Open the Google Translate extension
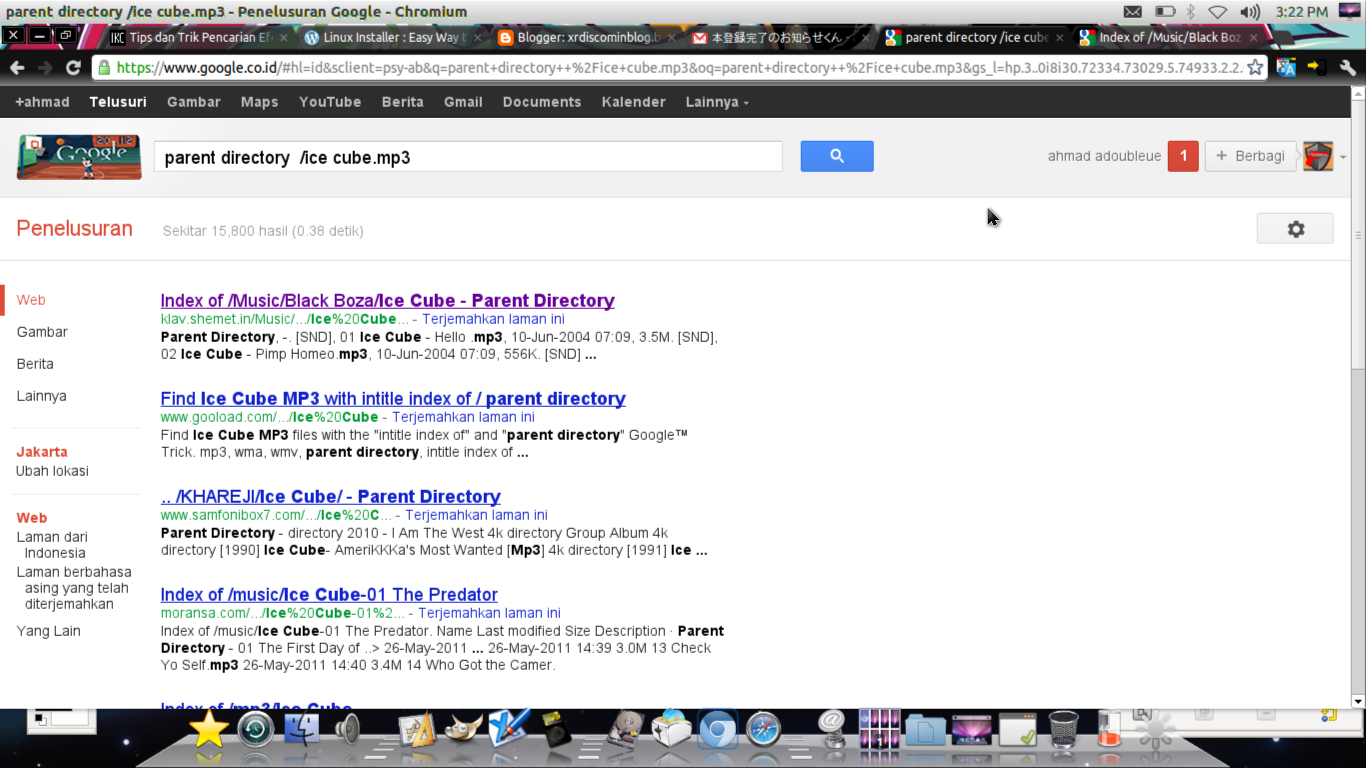This screenshot has width=1366, height=768. [1286, 68]
